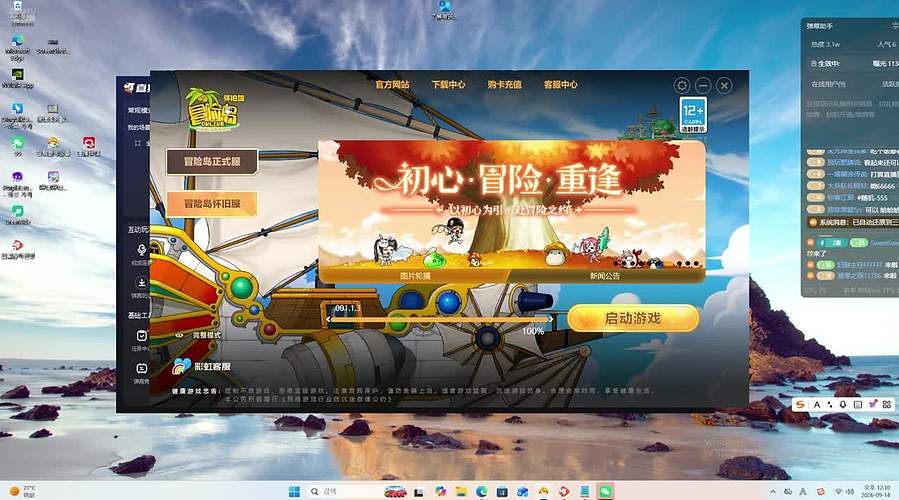Open the MapleStory mushroom taskbar icon
The width and height of the screenshot is (899, 500).
pyautogui.click(x=543, y=491)
